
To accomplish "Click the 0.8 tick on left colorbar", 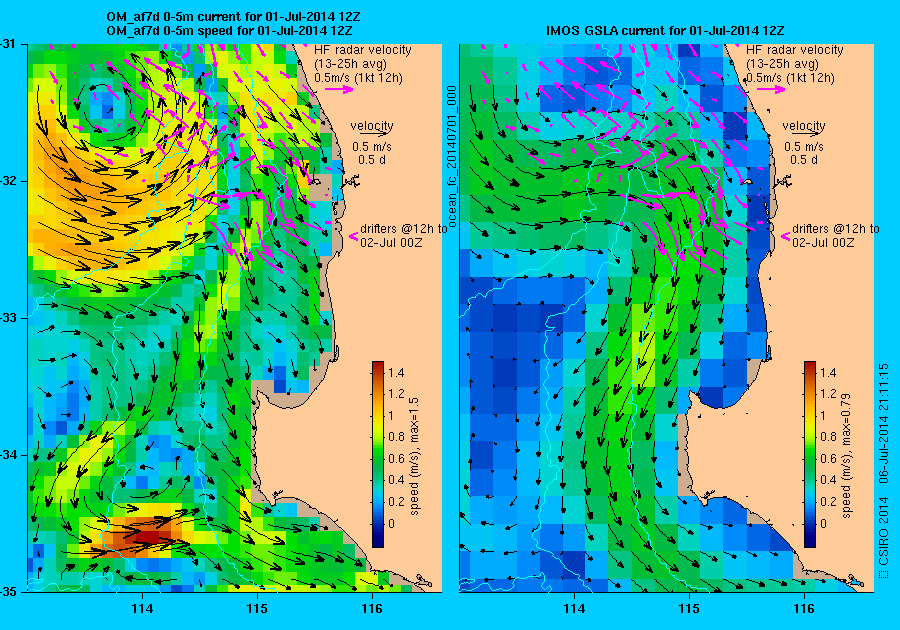I will click(396, 437).
